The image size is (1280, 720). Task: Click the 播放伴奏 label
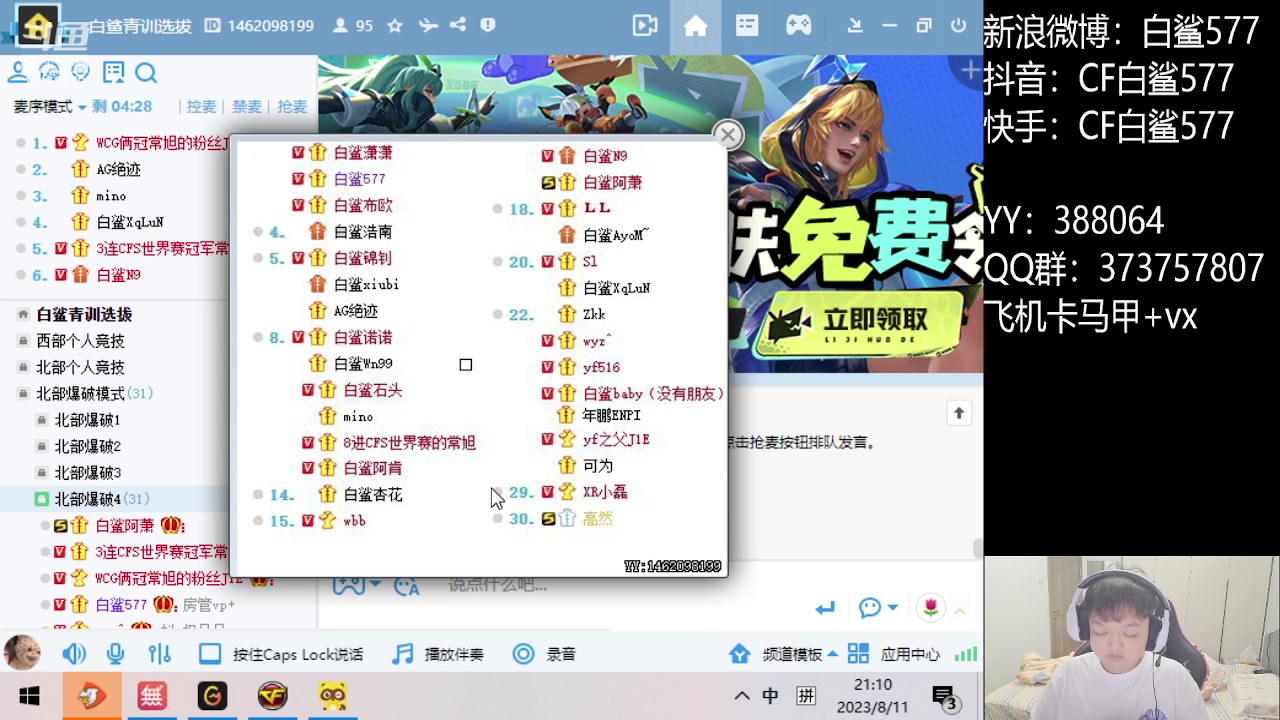pos(454,654)
